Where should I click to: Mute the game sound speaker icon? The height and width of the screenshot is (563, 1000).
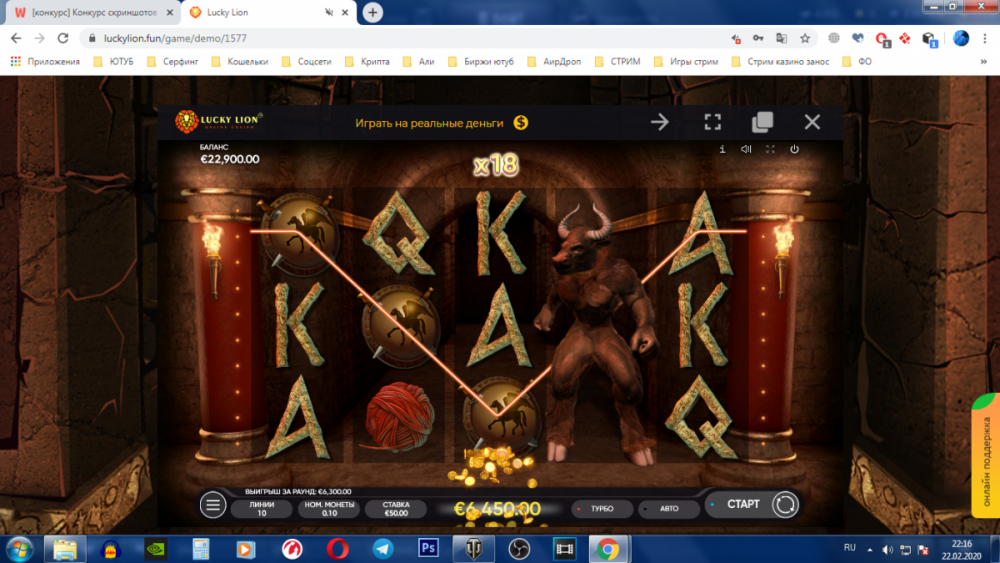coord(746,149)
